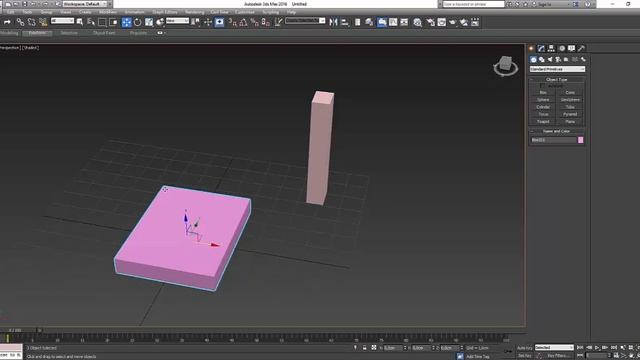Click the search keyword input field
The height and width of the screenshot is (360, 640).
pos(473,4)
